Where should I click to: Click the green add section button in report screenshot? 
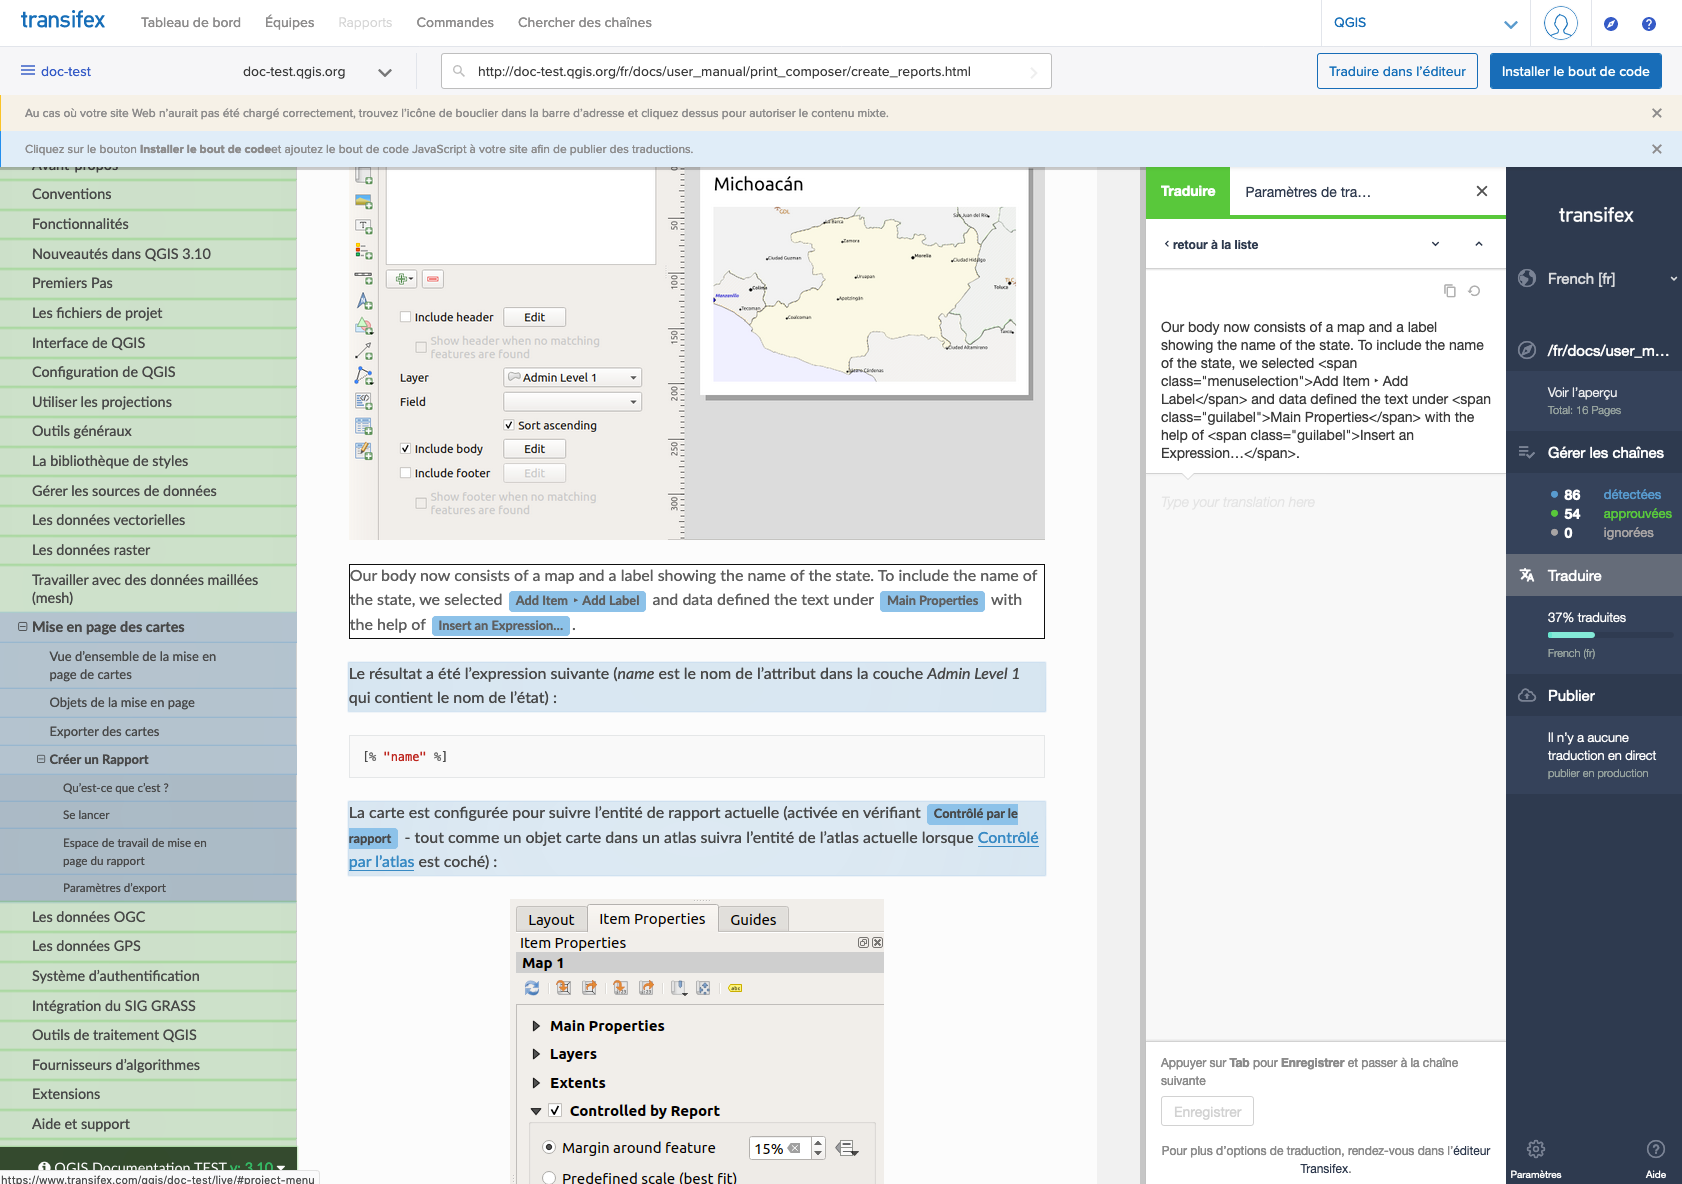tap(404, 279)
